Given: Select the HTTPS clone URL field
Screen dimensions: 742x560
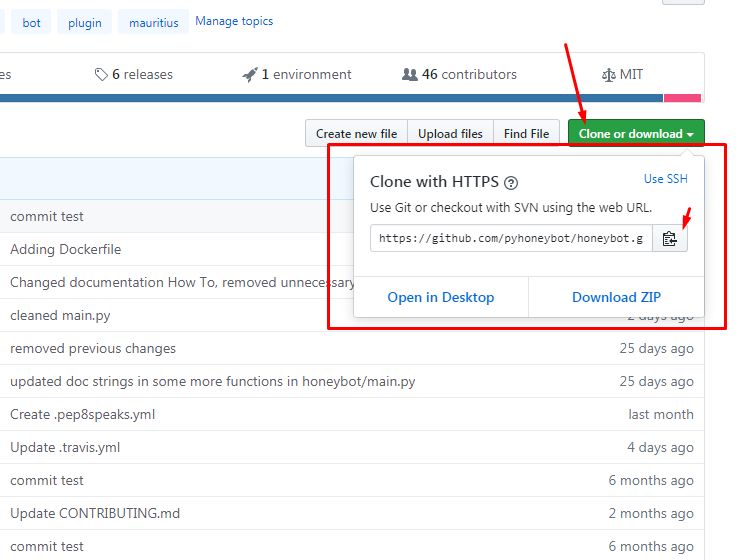Looking at the screenshot, I should point(511,238).
